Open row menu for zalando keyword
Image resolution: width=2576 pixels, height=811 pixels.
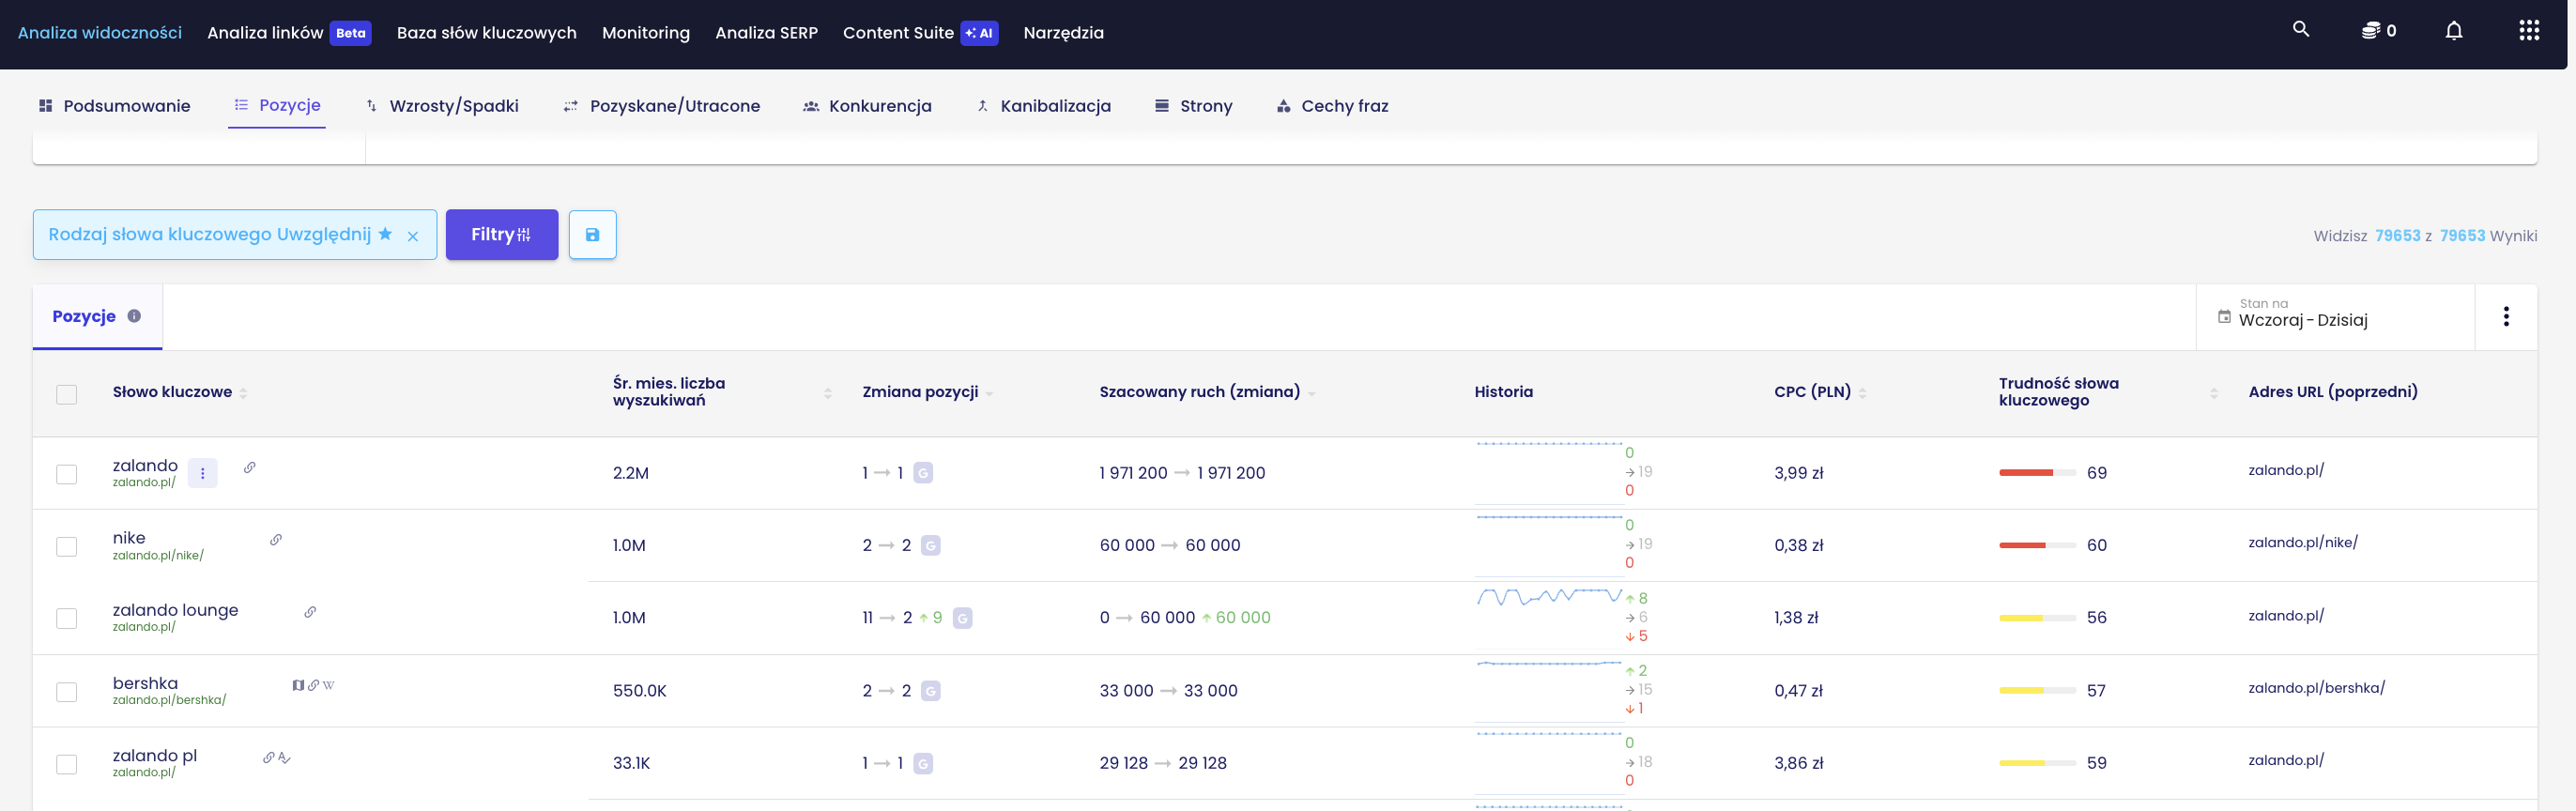(x=202, y=473)
